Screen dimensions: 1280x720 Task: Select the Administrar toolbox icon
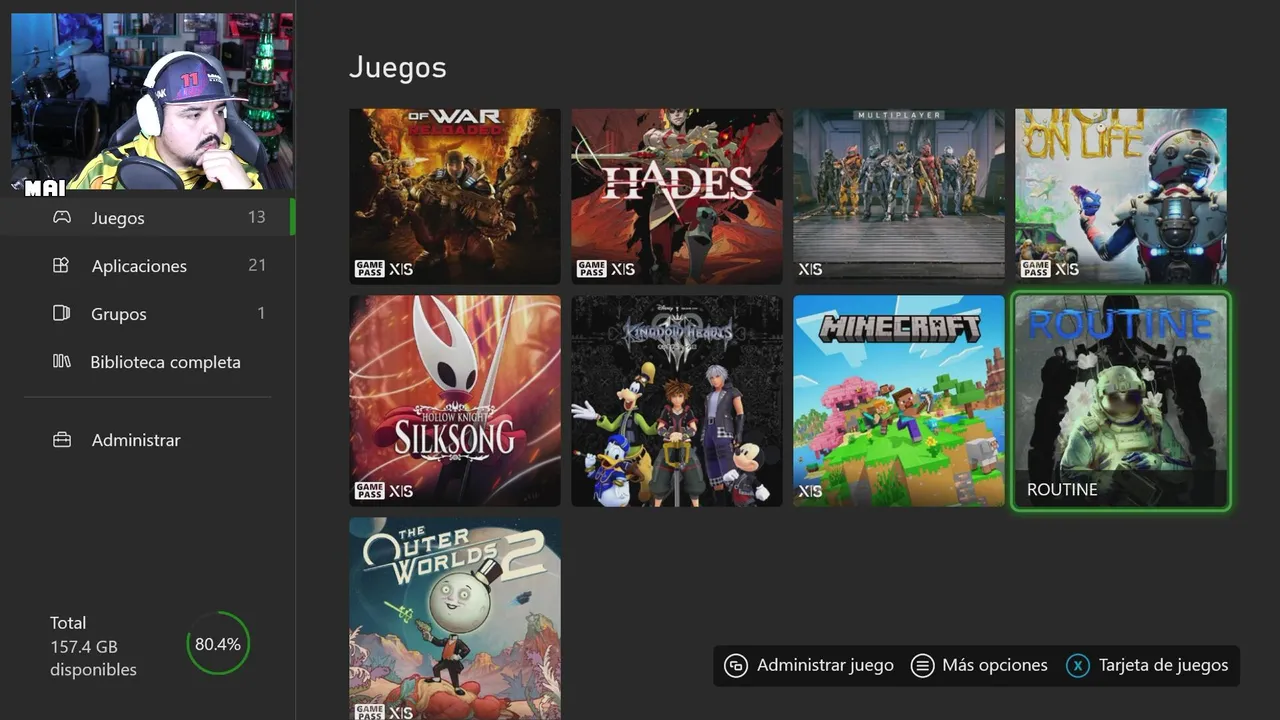[62, 440]
